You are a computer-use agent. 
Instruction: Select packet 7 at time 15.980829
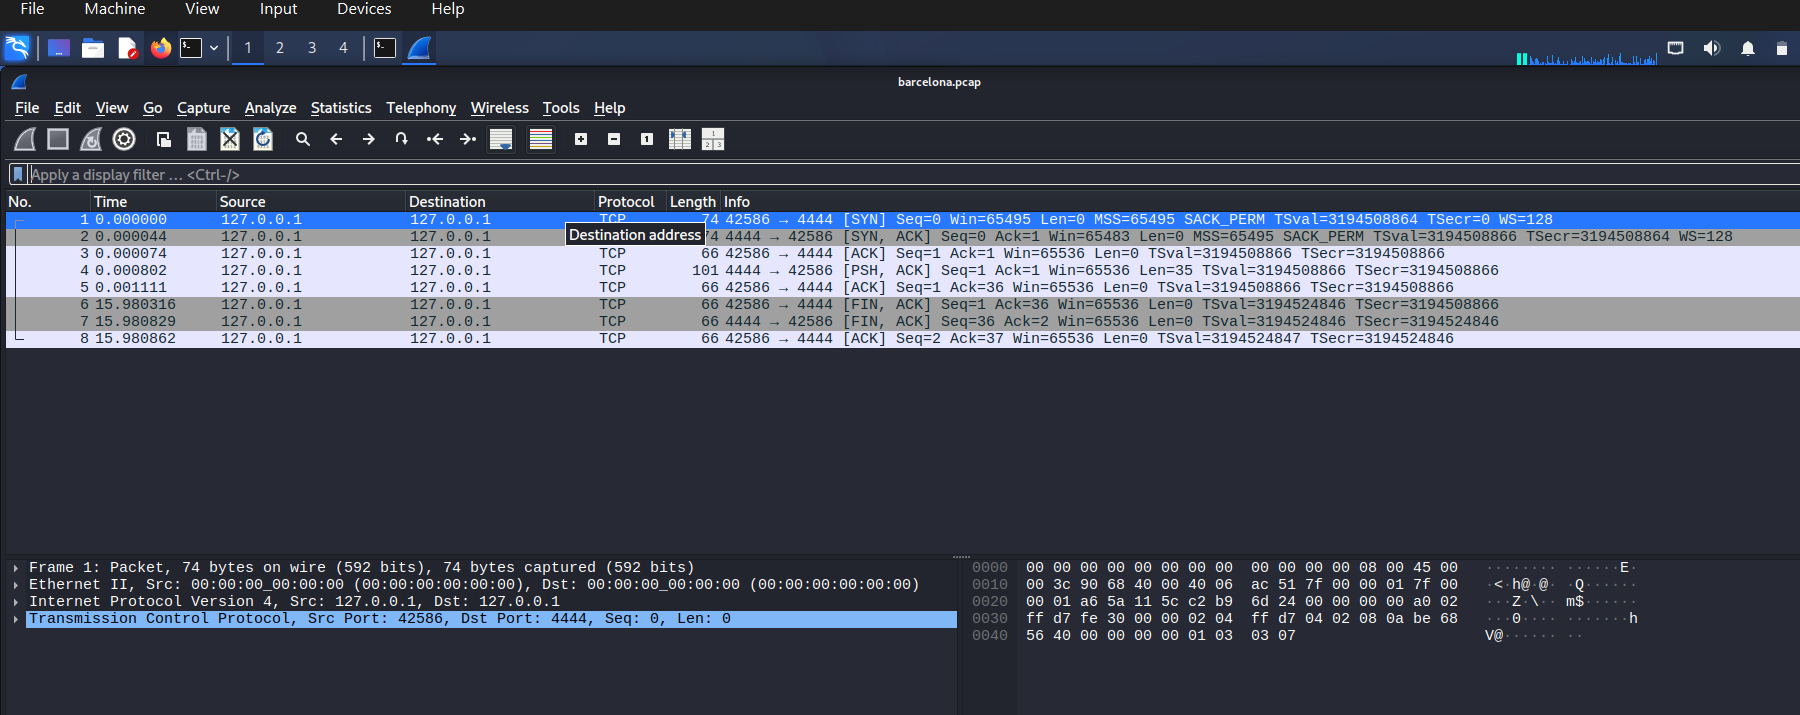(x=903, y=322)
